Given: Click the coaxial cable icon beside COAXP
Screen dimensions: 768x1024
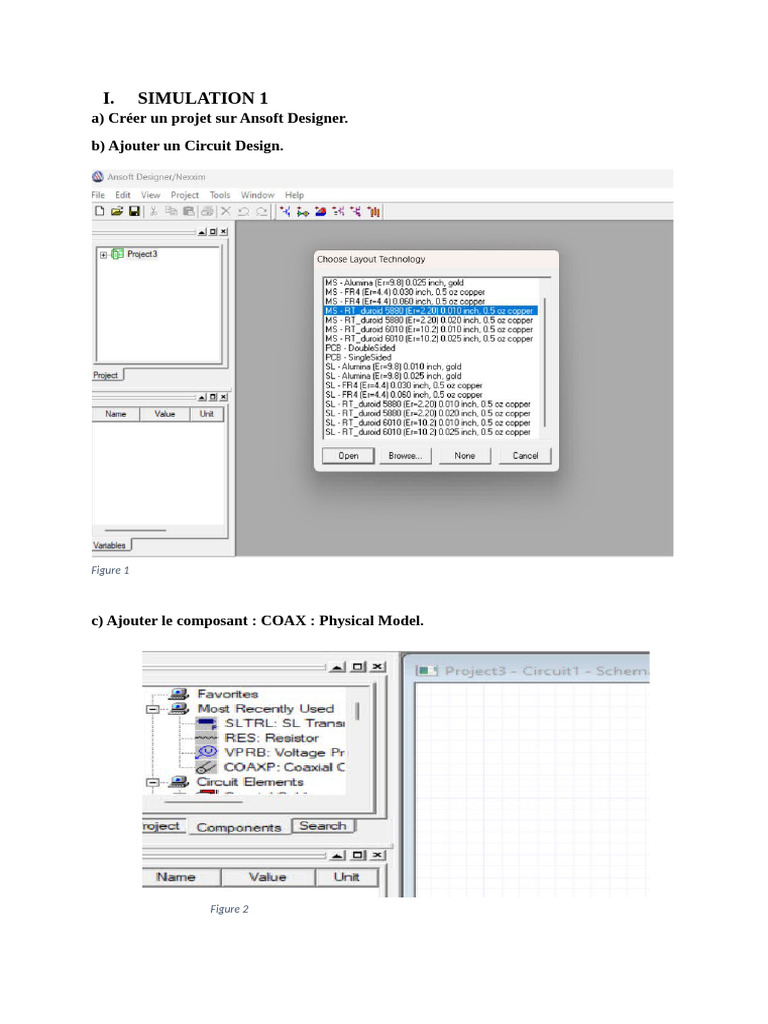Looking at the screenshot, I should (206, 767).
